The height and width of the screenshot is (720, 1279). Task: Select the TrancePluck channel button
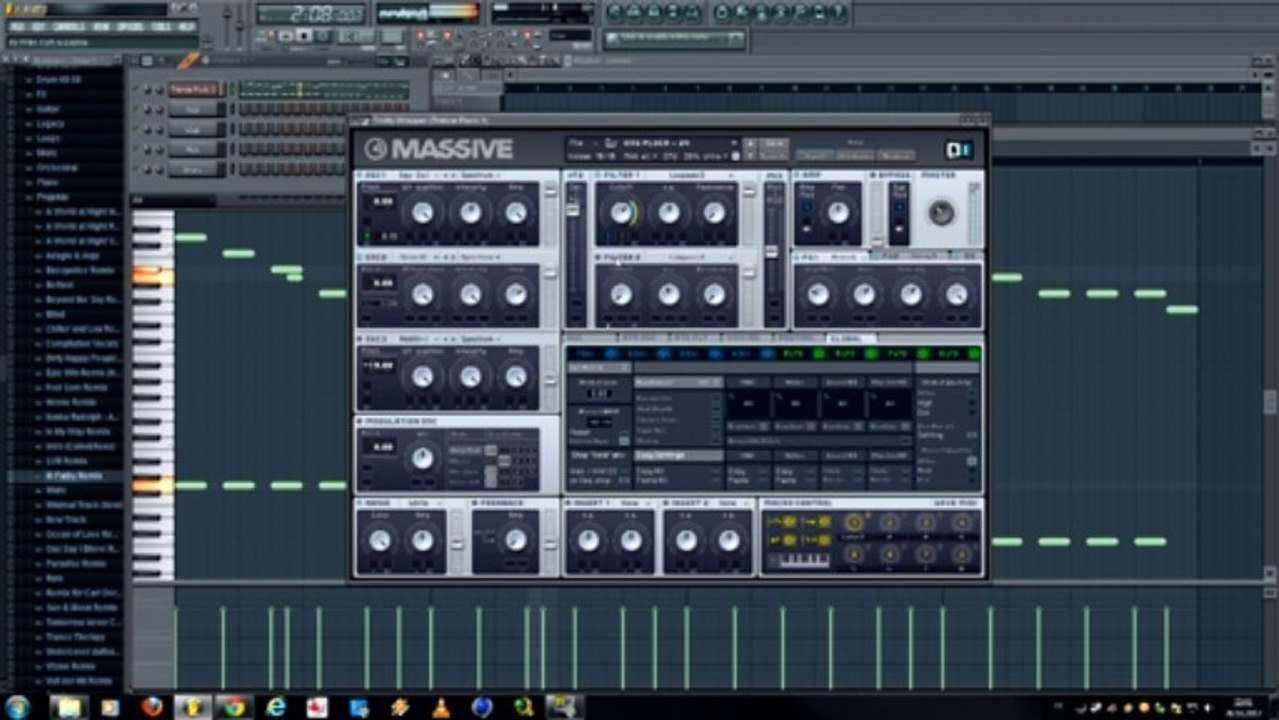point(193,89)
